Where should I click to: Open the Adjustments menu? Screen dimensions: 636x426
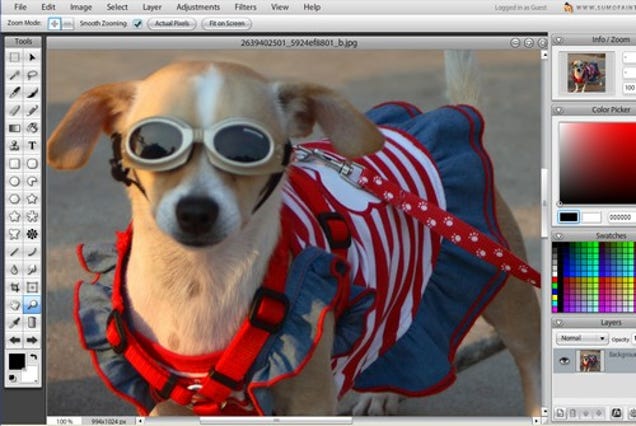coord(197,7)
